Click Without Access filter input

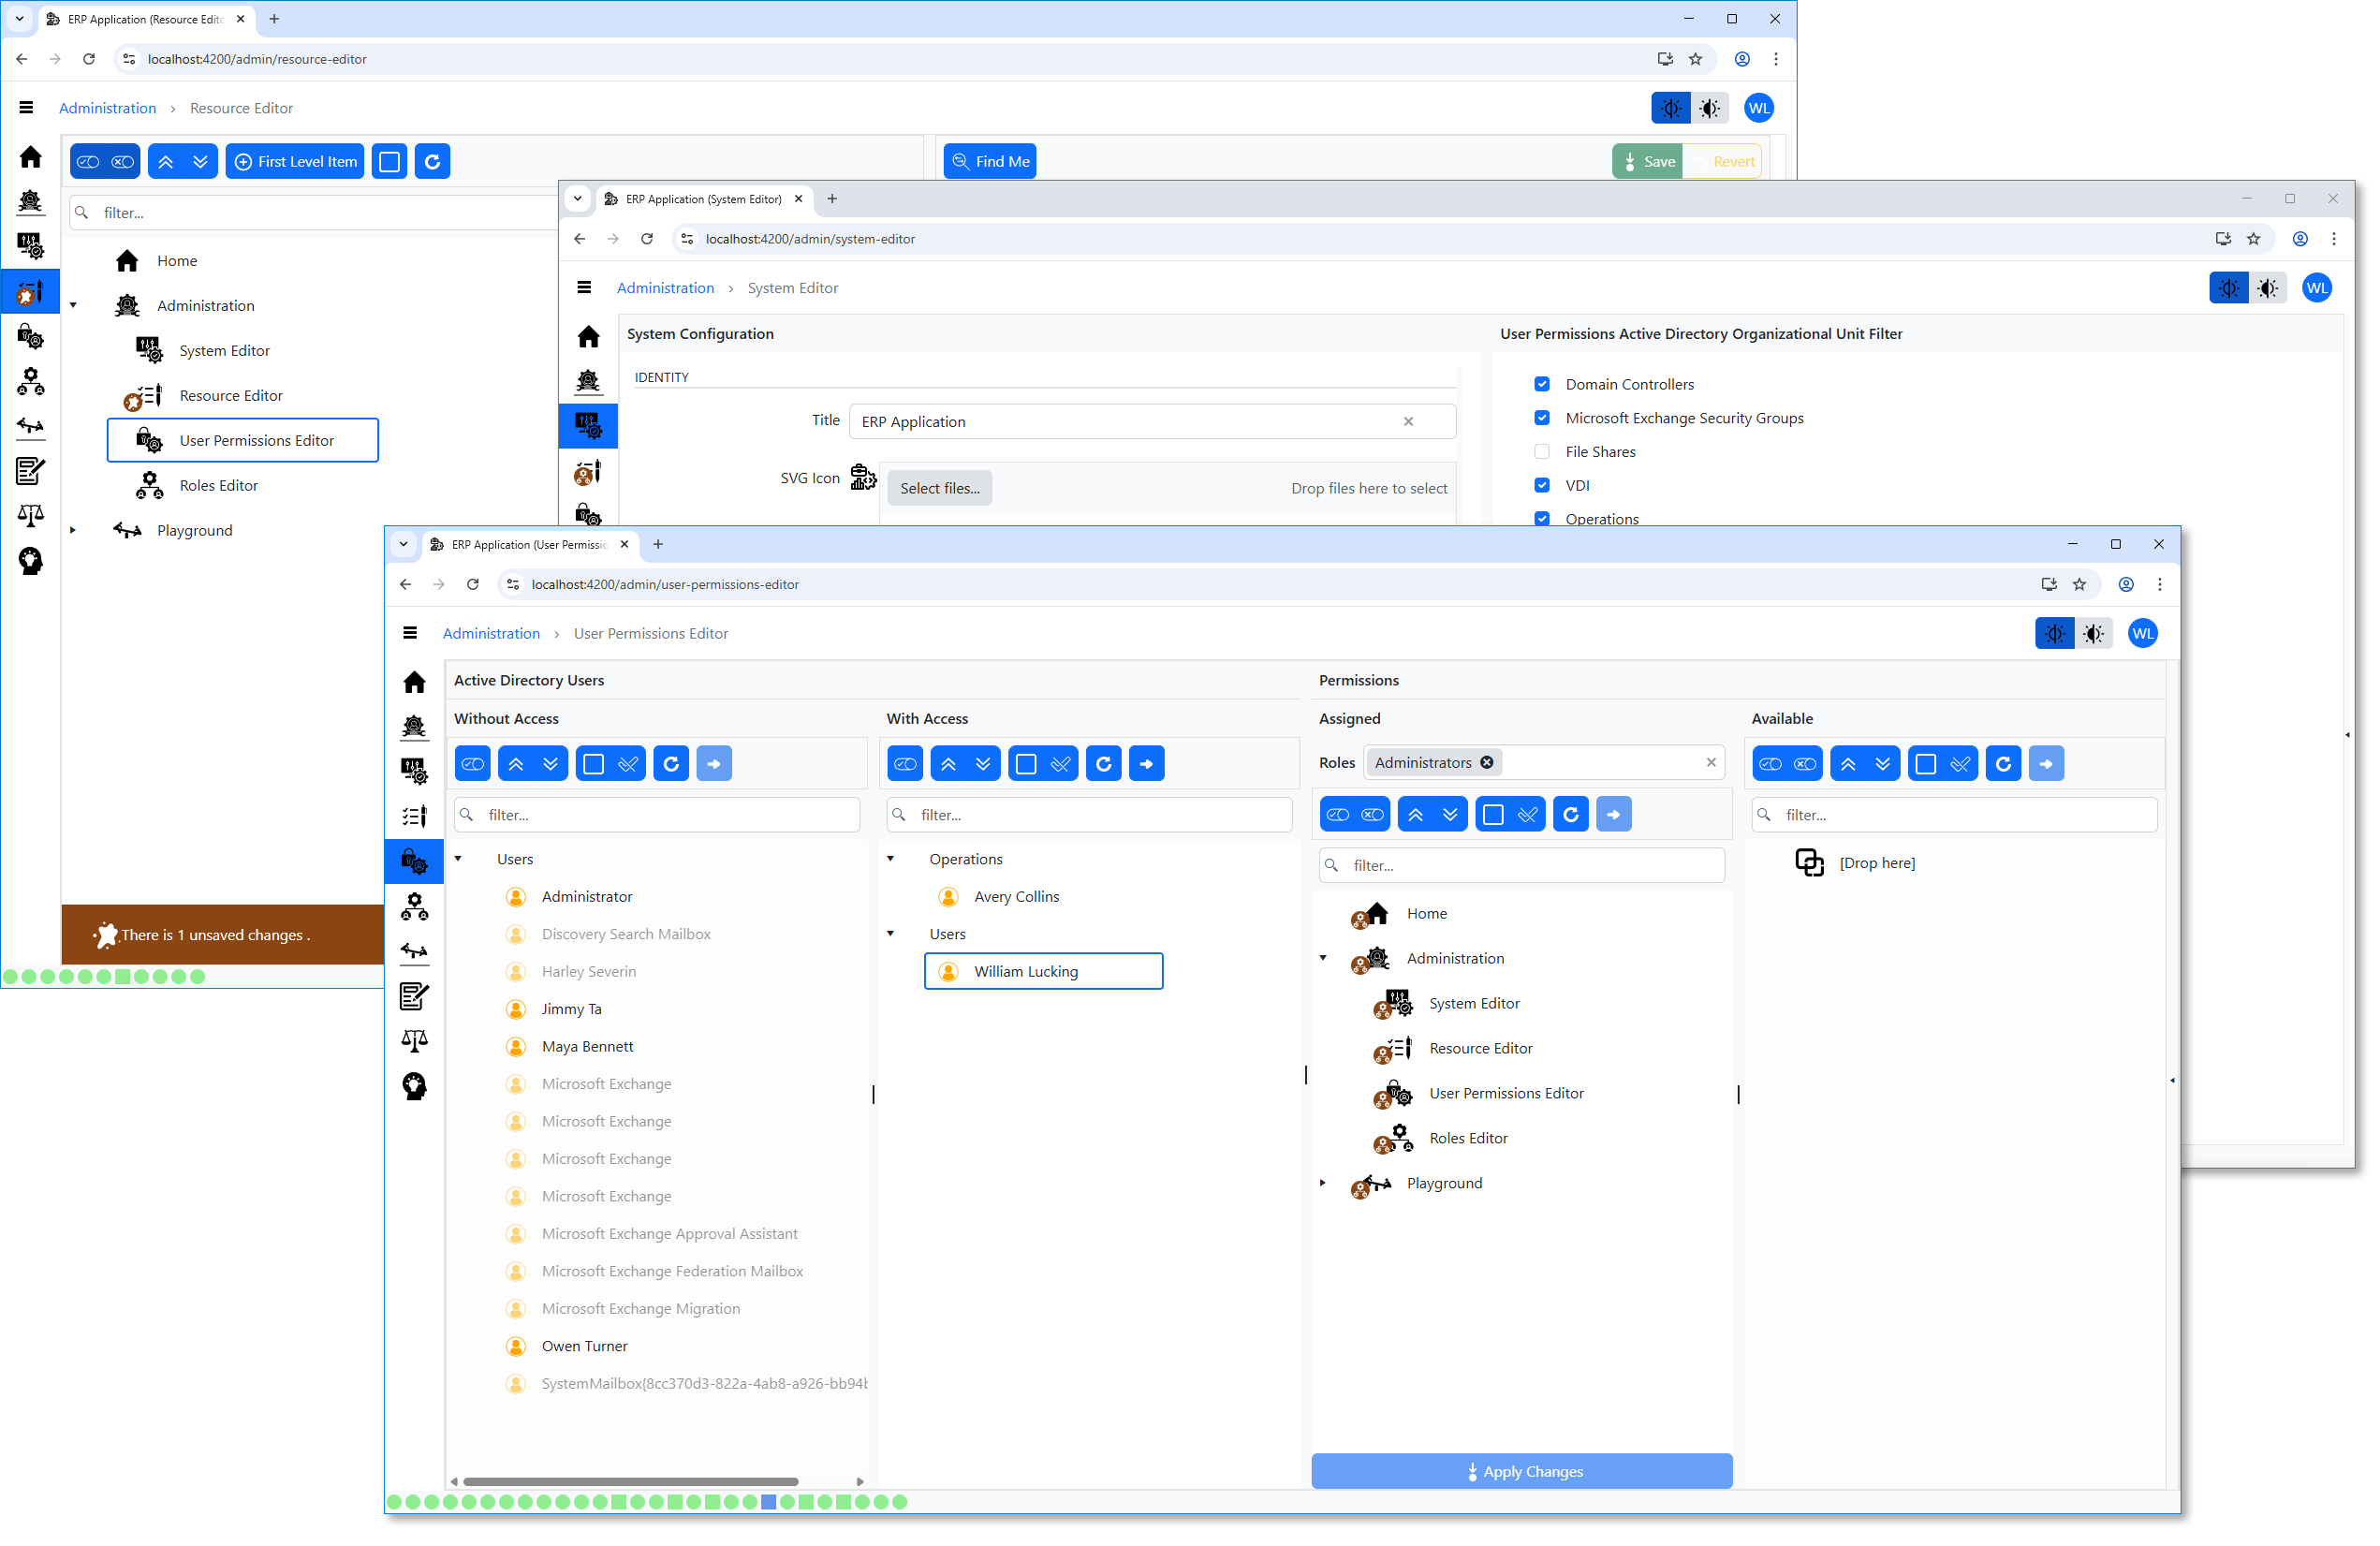pos(657,815)
